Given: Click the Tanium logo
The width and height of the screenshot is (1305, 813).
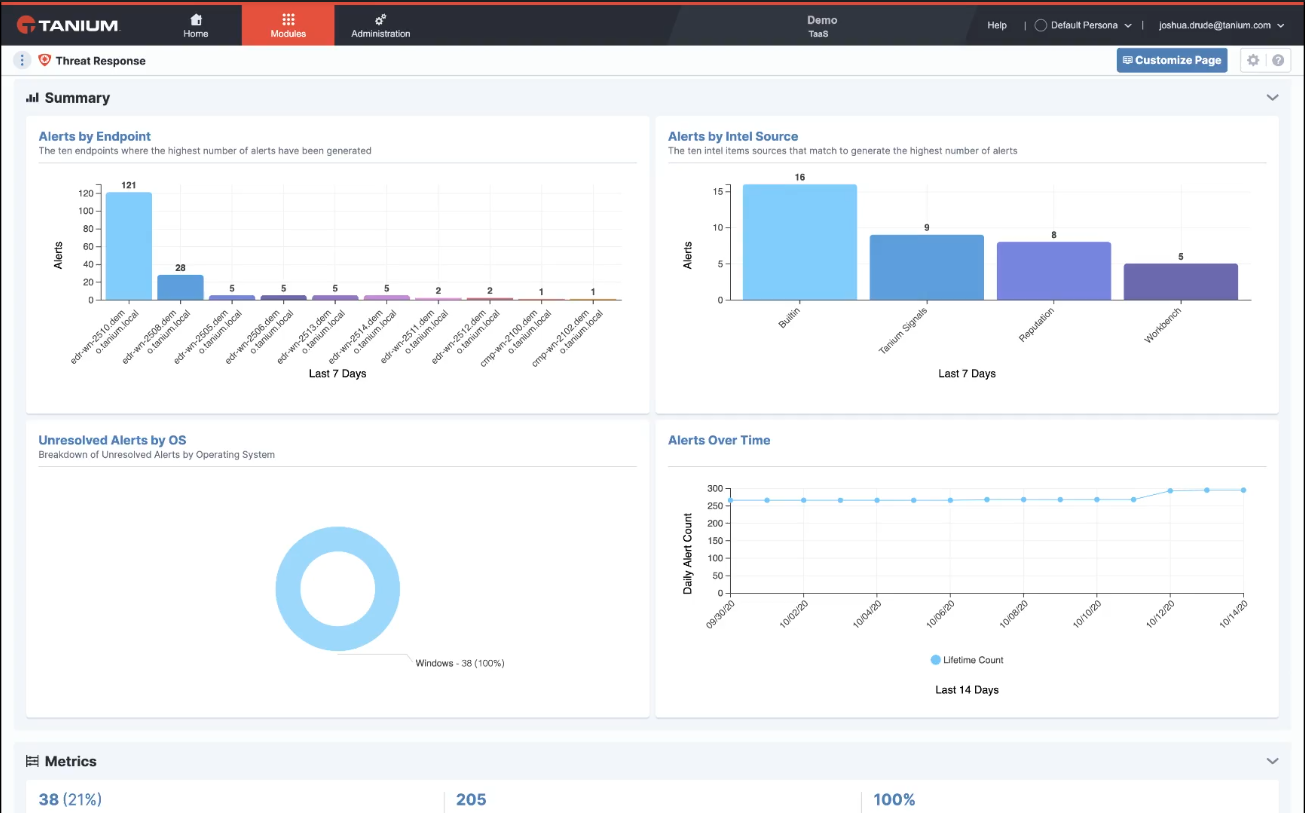Looking at the screenshot, I should coord(68,25).
